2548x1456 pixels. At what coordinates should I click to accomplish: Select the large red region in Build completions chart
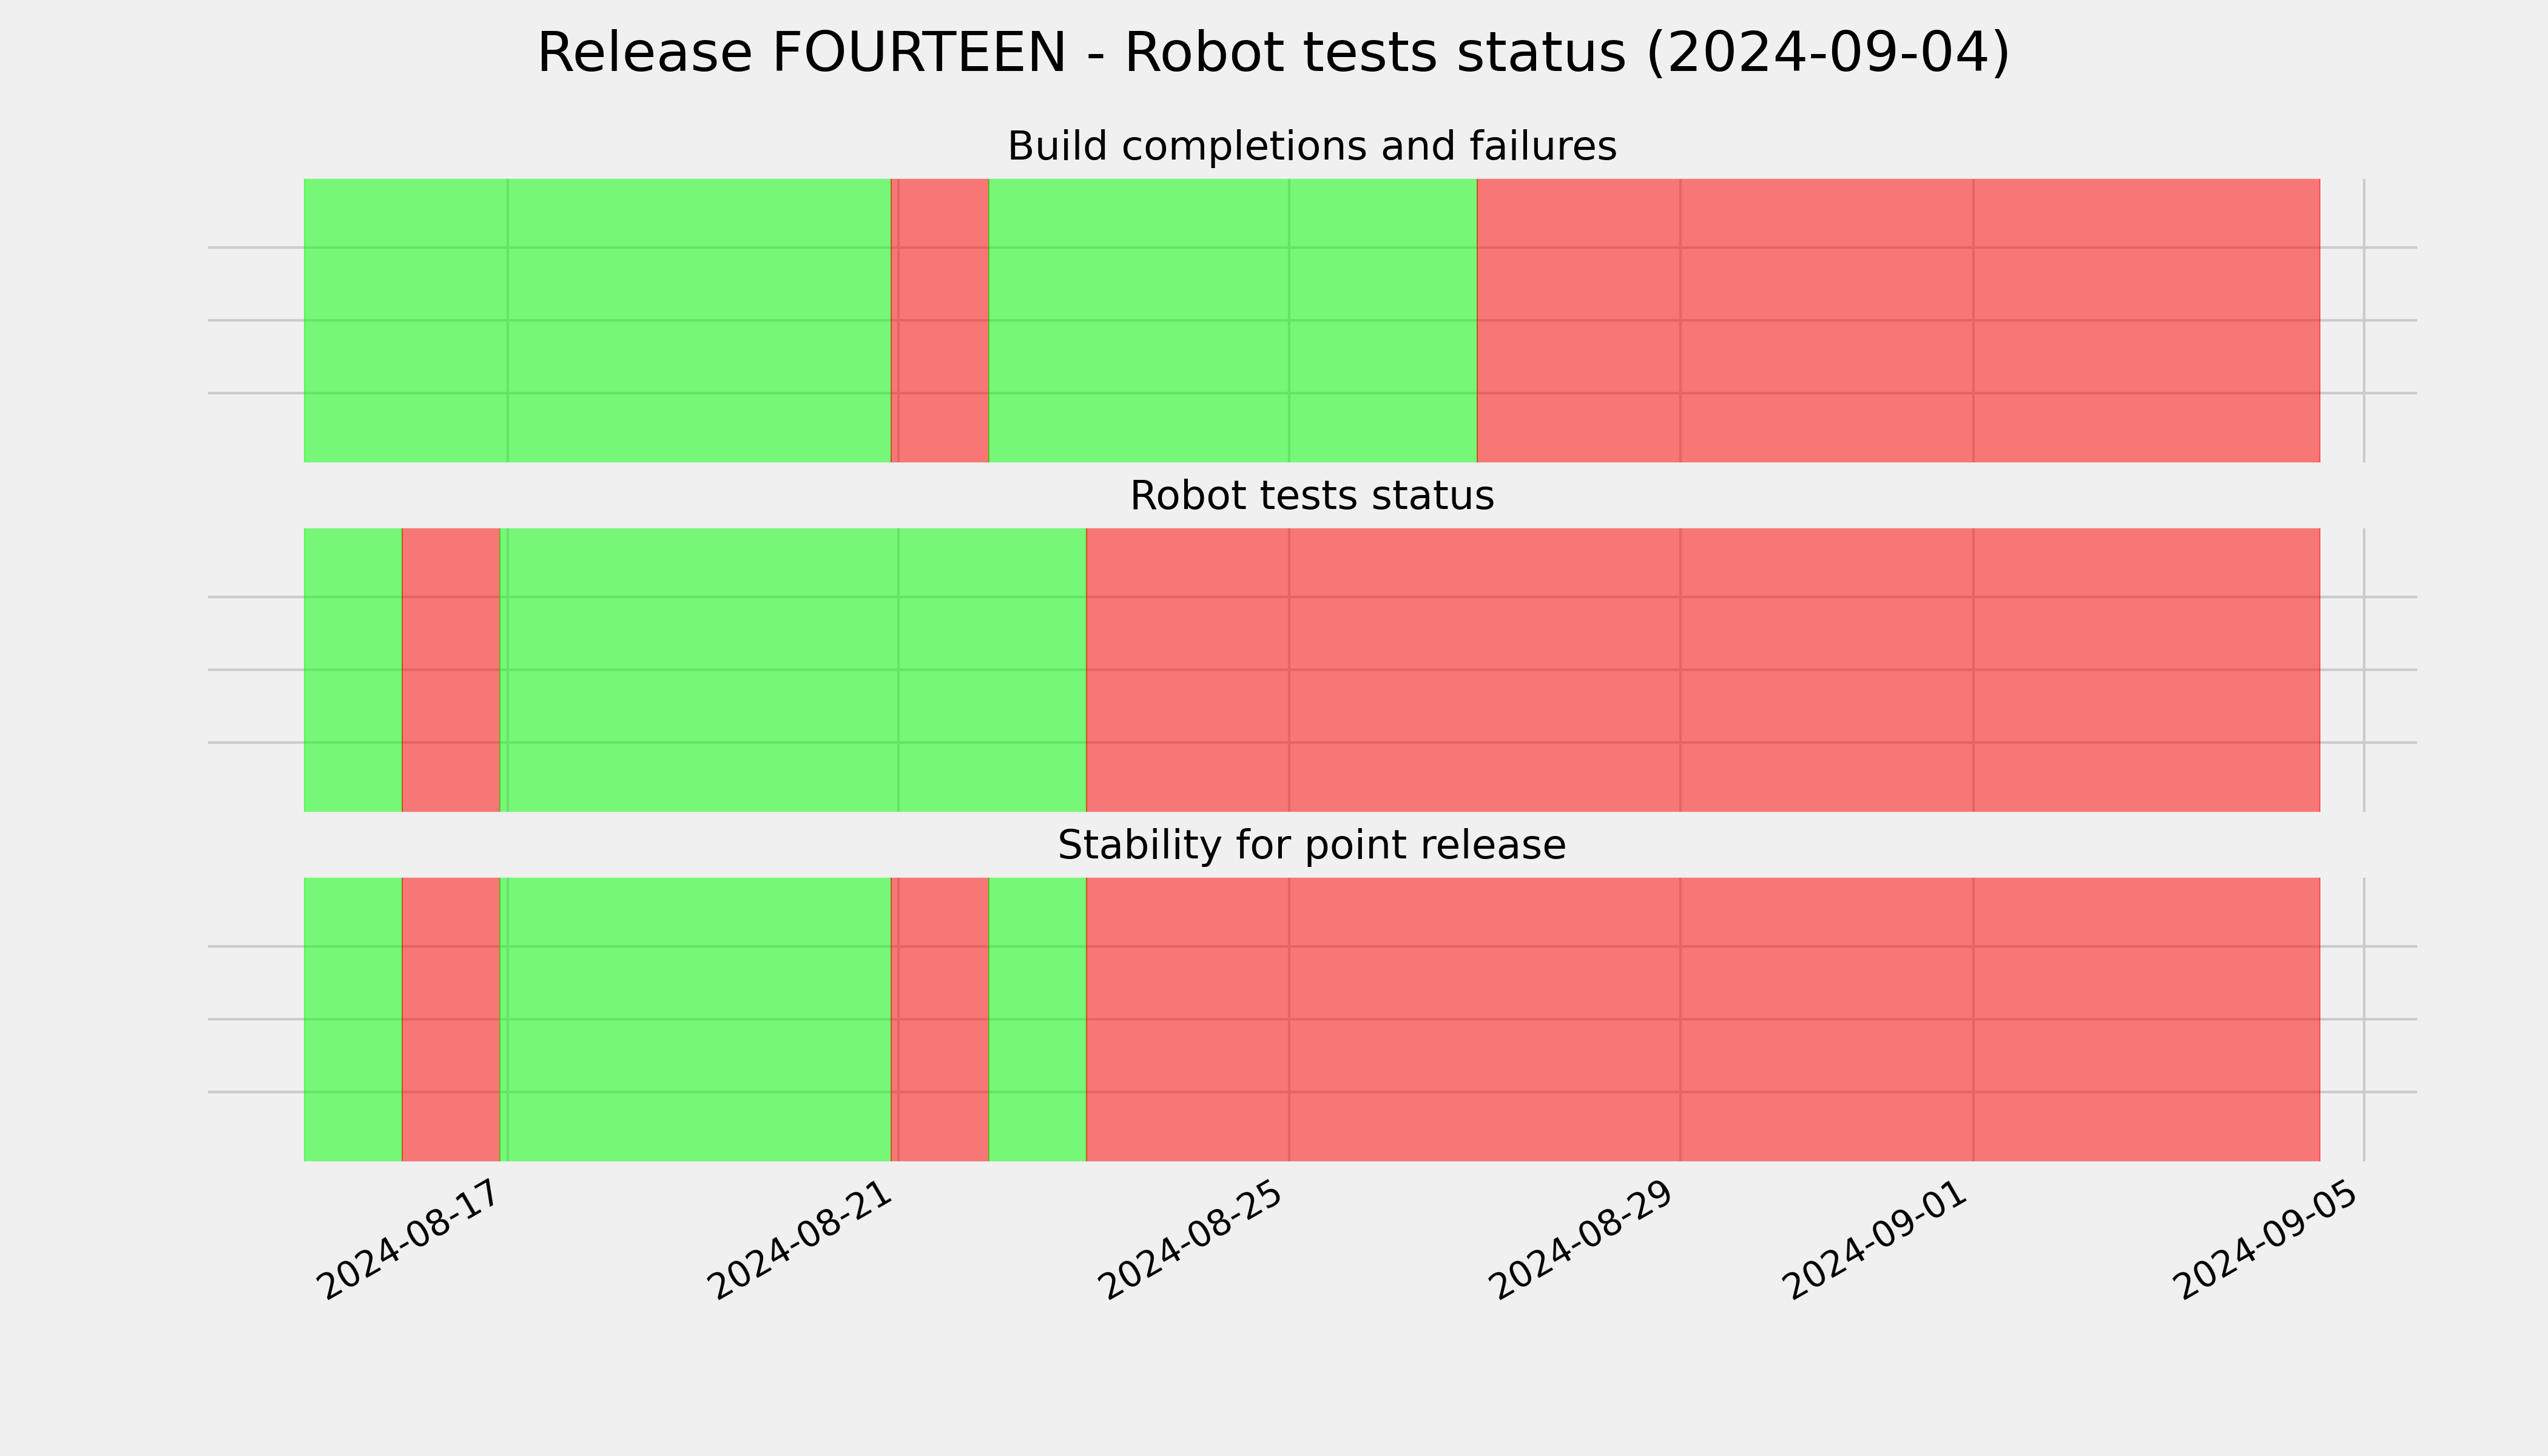(1898, 320)
